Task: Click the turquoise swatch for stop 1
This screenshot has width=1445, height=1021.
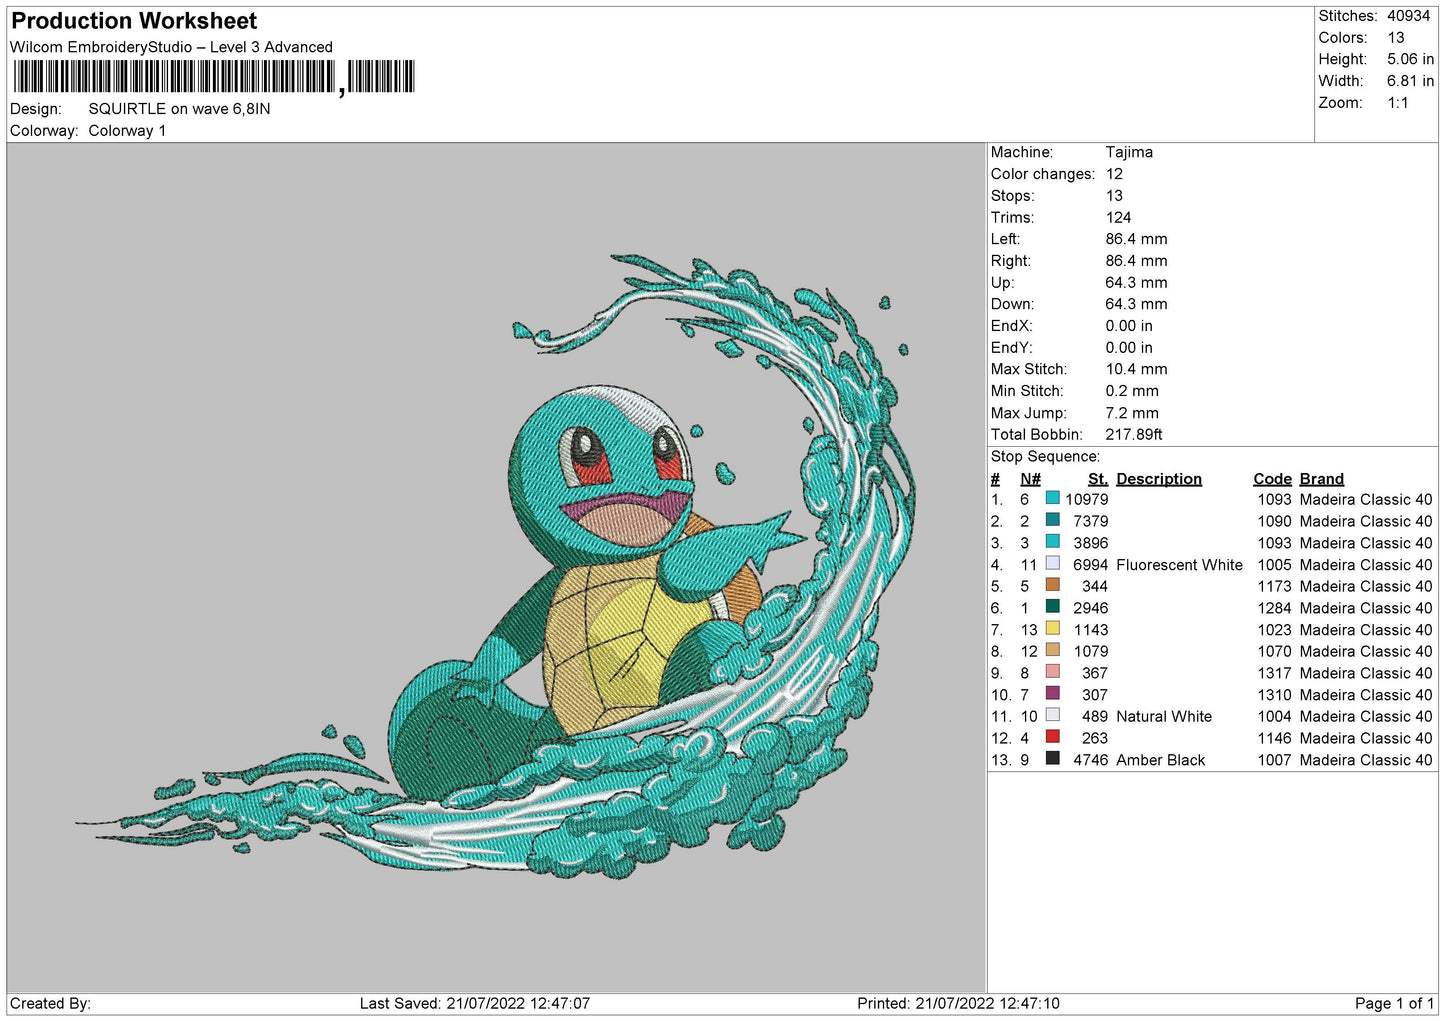Action: tap(1052, 498)
